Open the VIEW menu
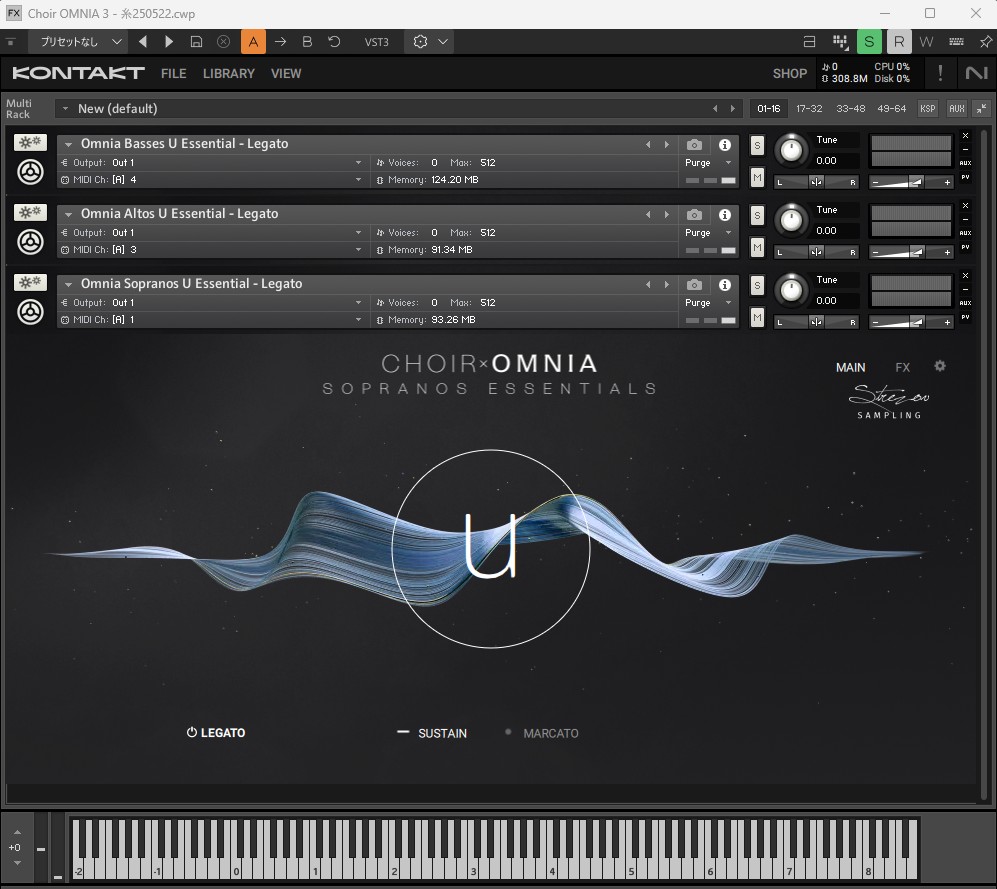The image size is (997, 889). pyautogui.click(x=286, y=74)
